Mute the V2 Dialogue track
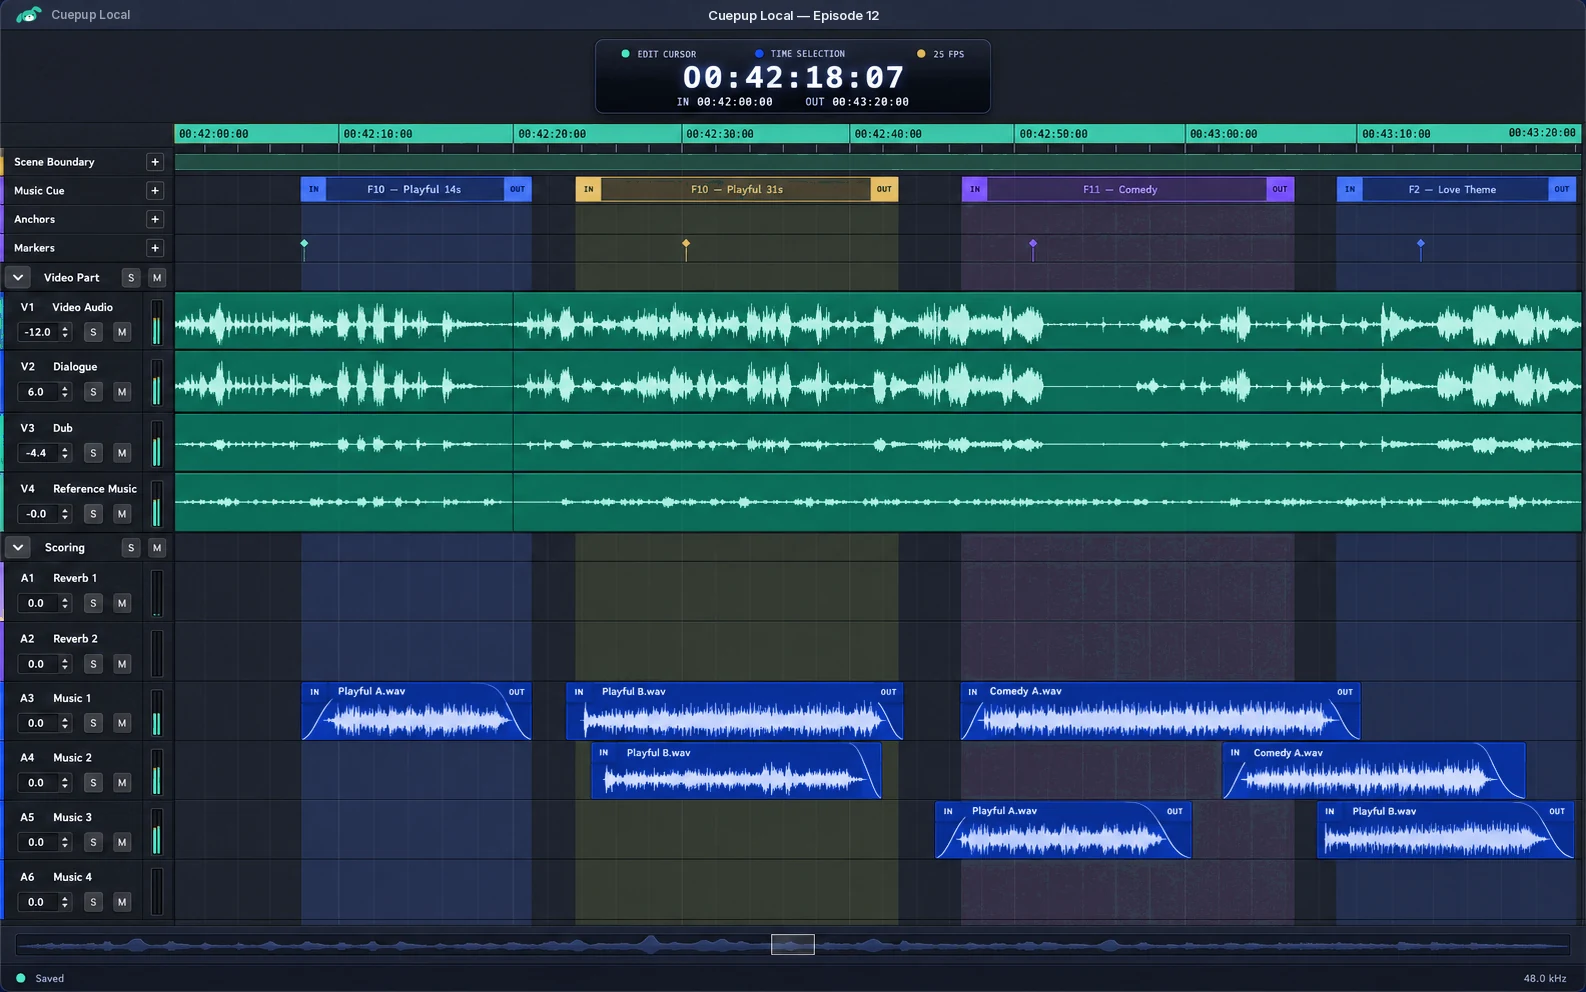Screen dimensions: 1586x992 coord(122,392)
